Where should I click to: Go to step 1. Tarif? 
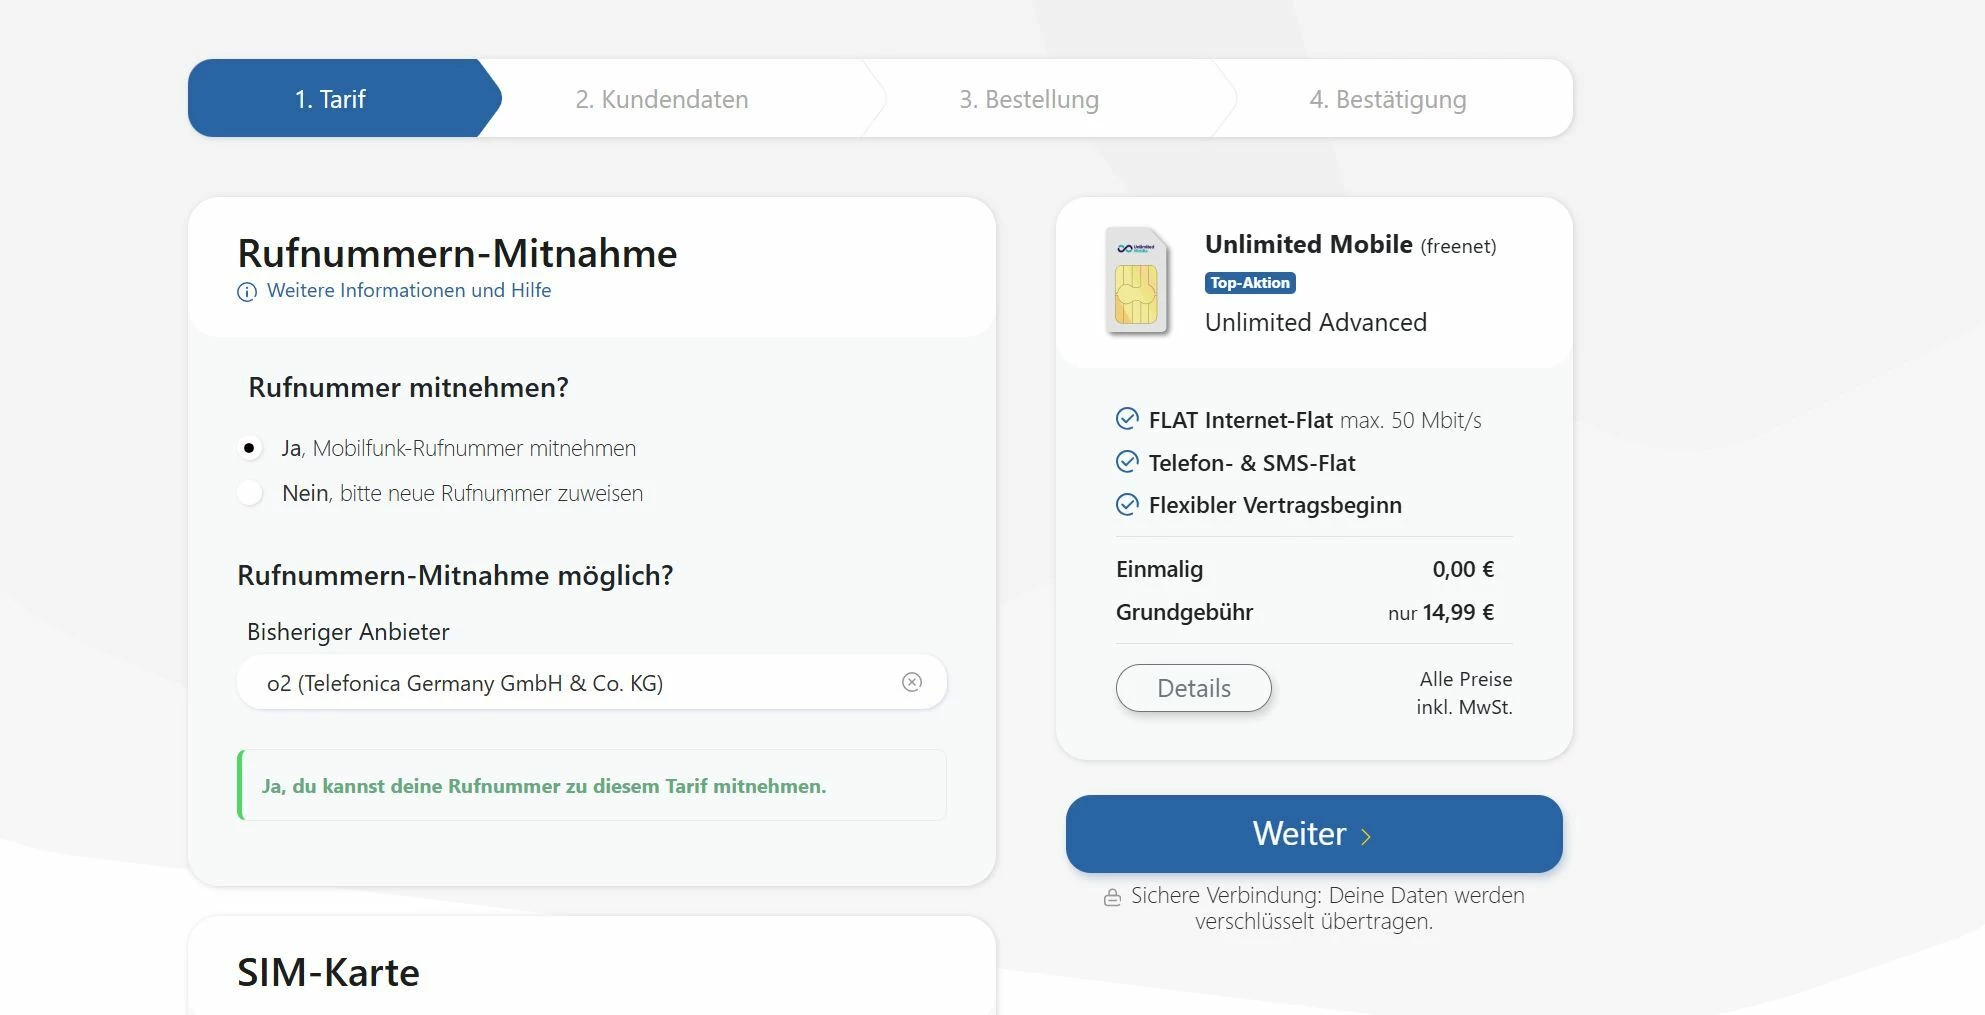click(x=344, y=98)
